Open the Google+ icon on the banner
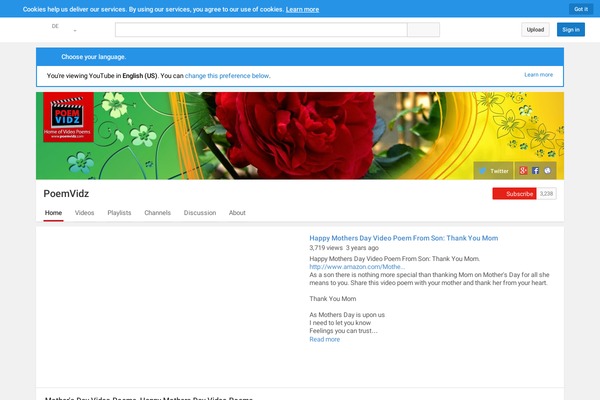The height and width of the screenshot is (400, 600). pos(523,171)
